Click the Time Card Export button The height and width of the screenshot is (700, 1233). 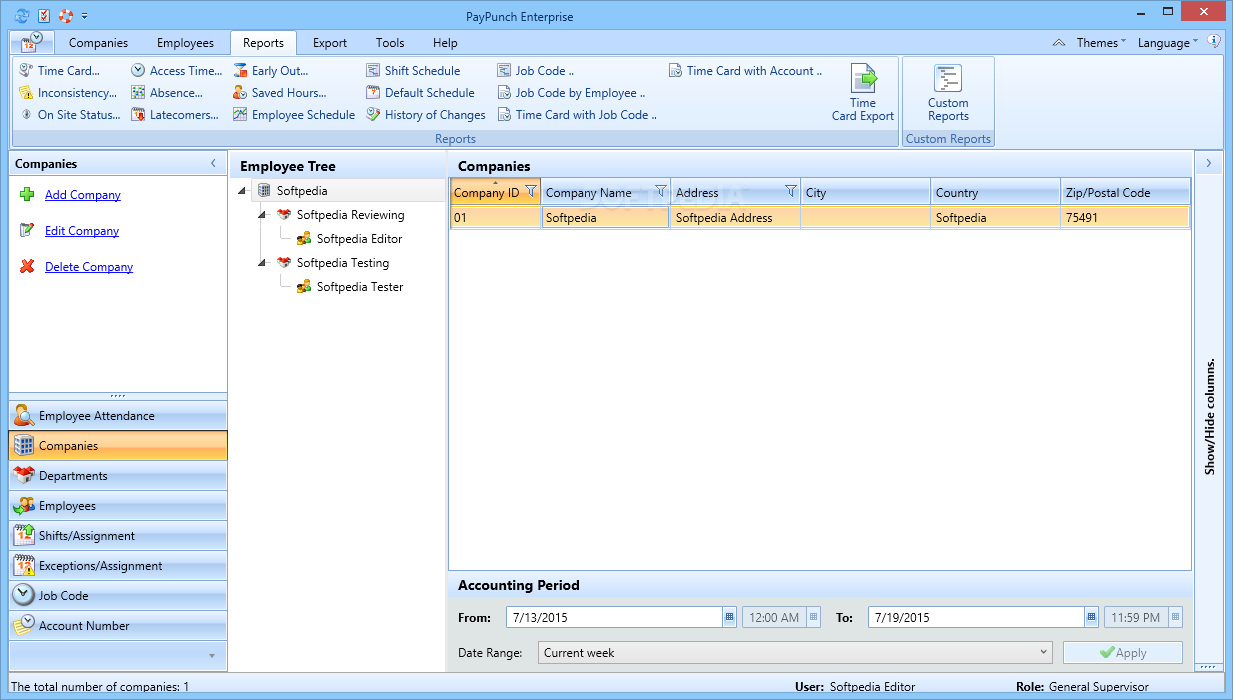click(863, 93)
